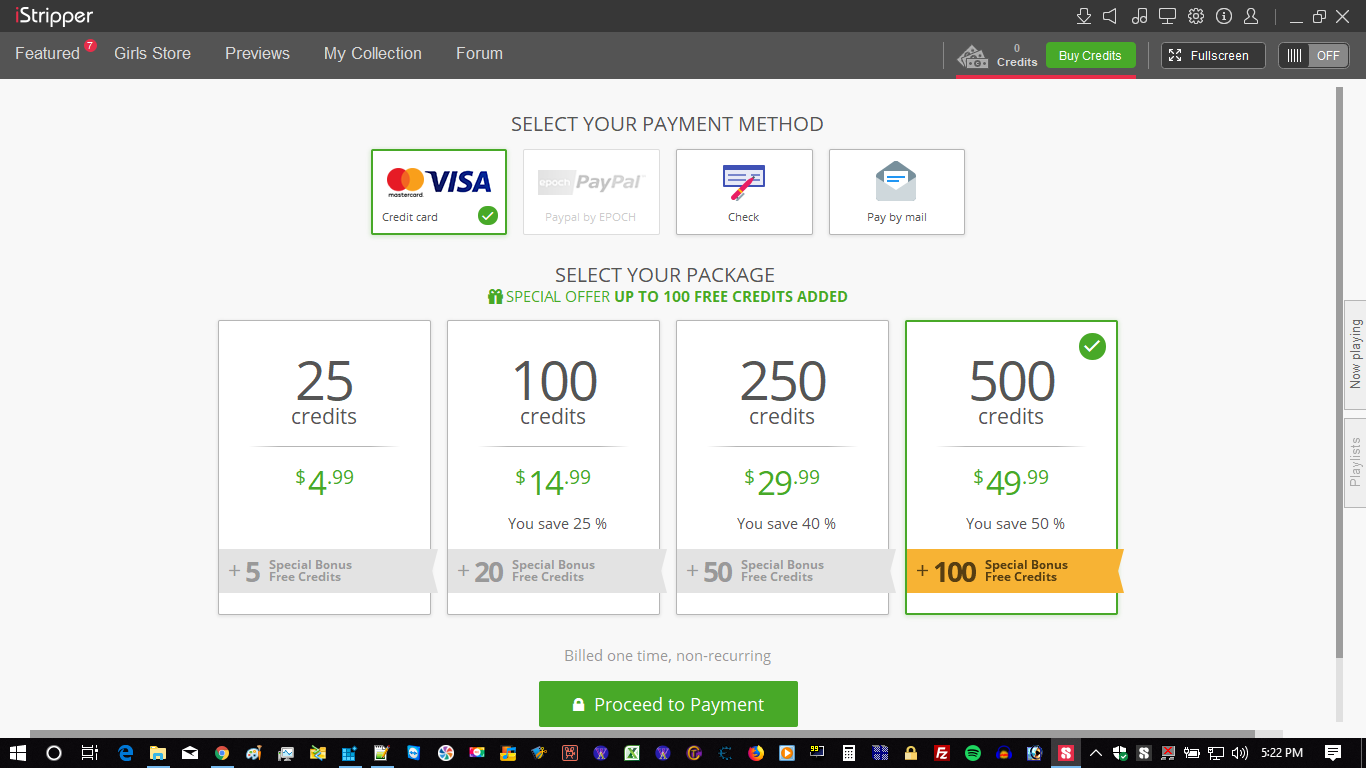Screen dimensions: 1366x768
Task: Select Pay by mail payment method
Action: [x=897, y=192]
